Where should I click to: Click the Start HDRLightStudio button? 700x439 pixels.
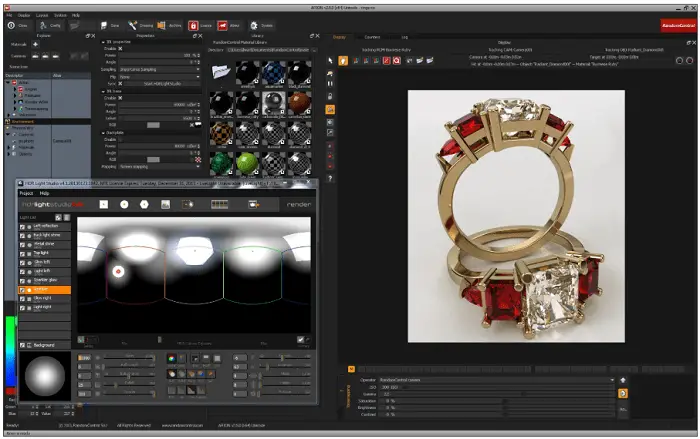click(162, 84)
